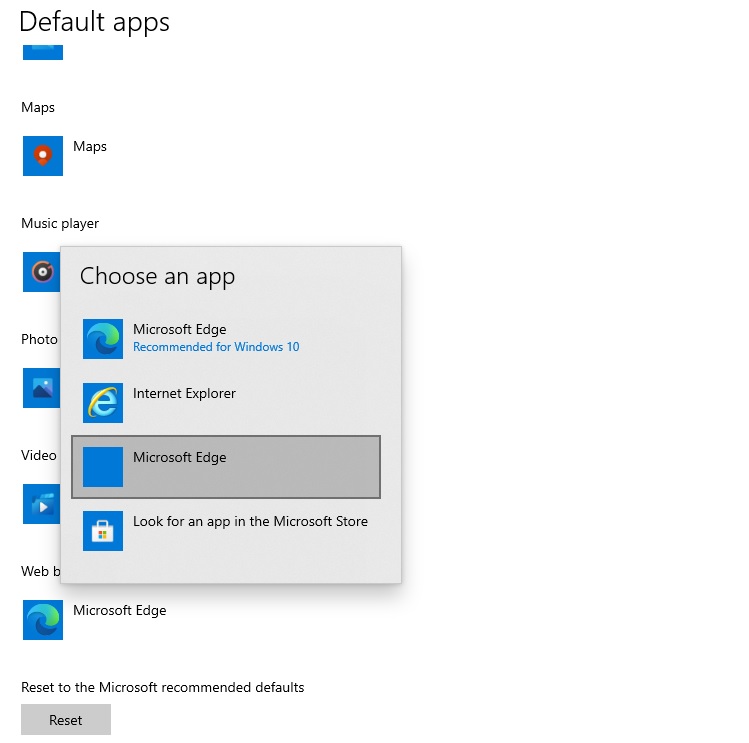Viewport: 749px width, 743px height.
Task: Click the blank blue Microsoft Edge icon
Action: [x=103, y=467]
